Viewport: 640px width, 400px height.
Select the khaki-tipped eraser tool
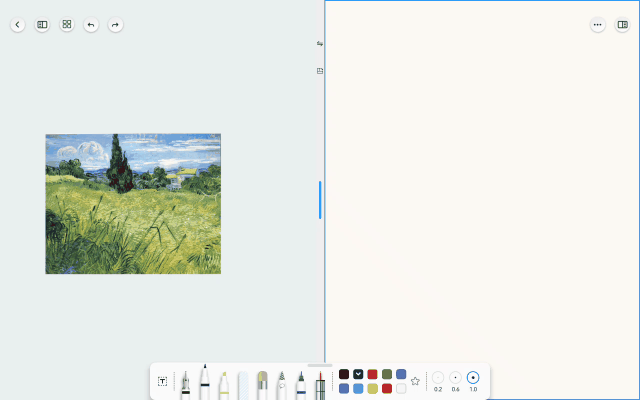pos(263,385)
